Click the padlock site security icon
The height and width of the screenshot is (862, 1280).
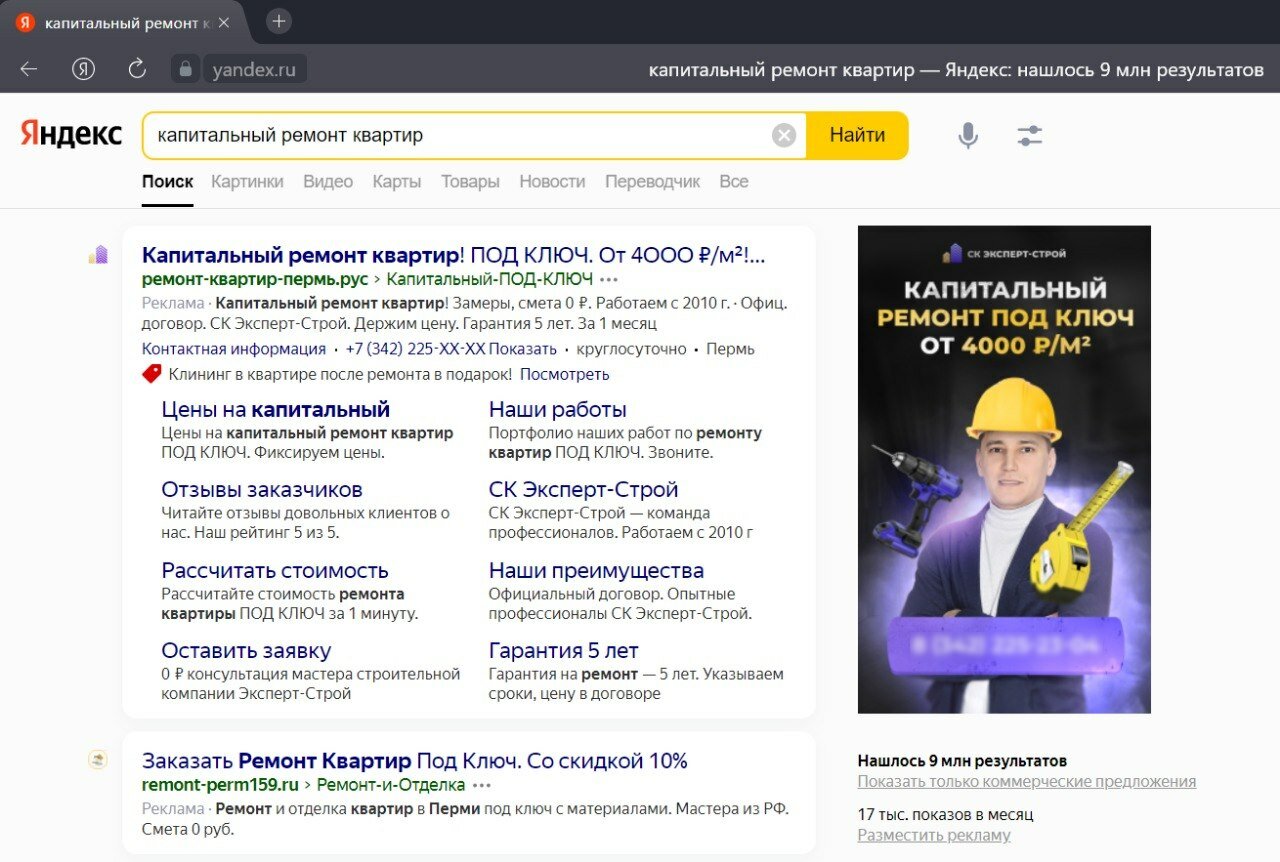tap(184, 69)
